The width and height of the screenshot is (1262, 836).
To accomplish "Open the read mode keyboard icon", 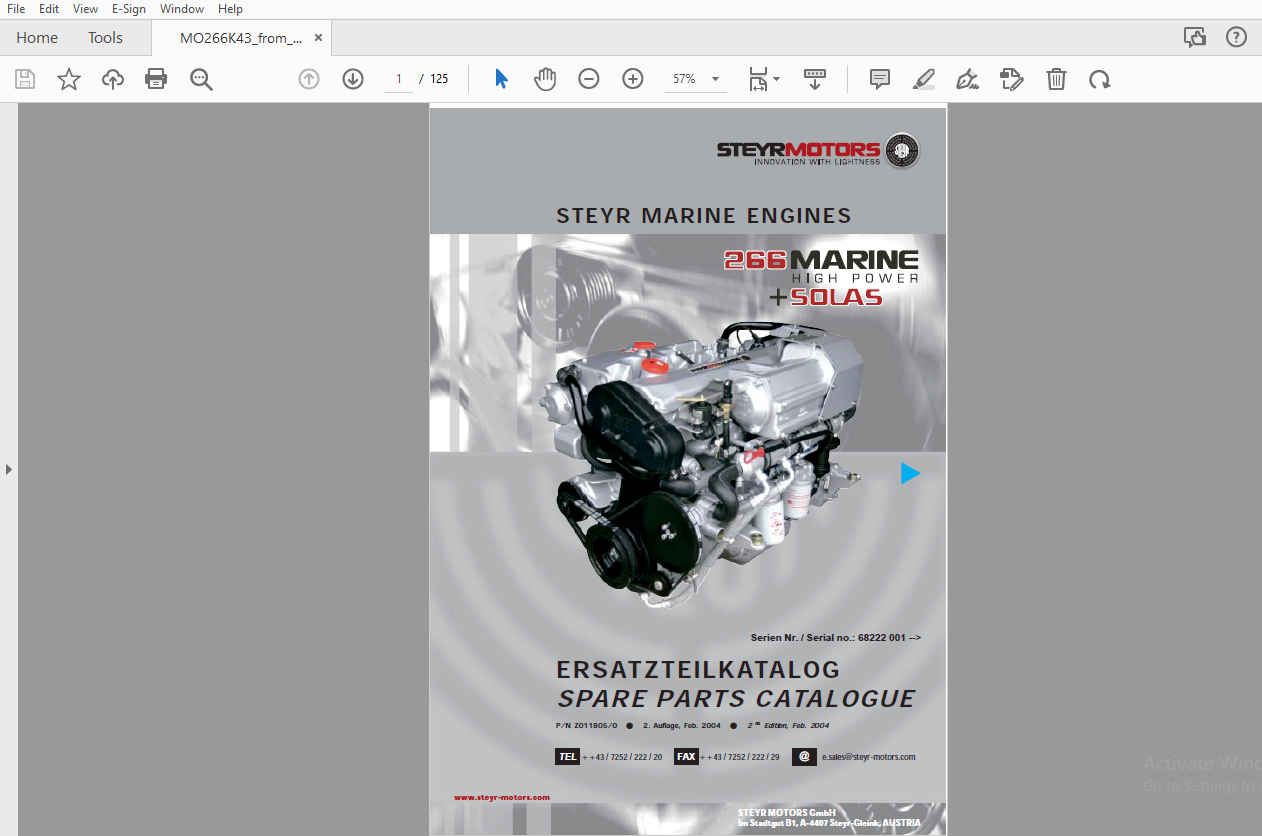I will coord(815,79).
